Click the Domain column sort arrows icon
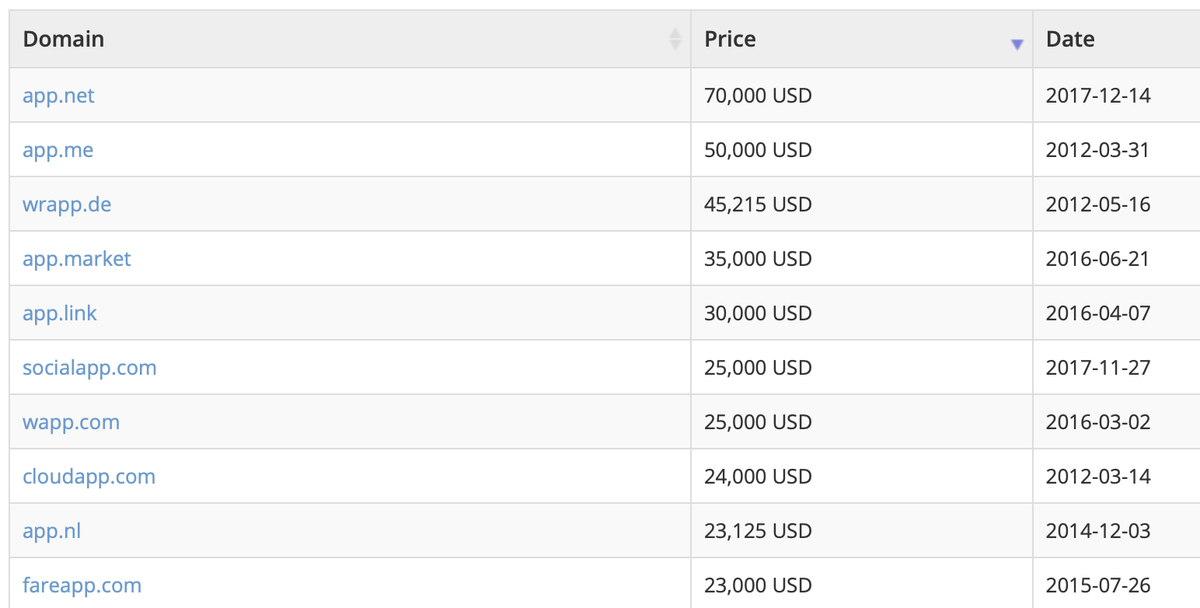 click(675, 40)
